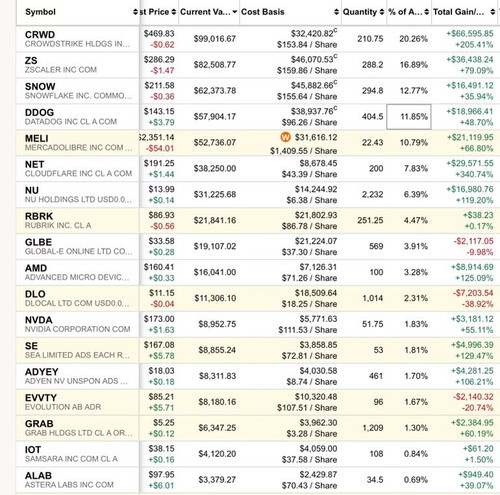
Task: Sort by % of Account column arrows
Action: coord(427,12)
